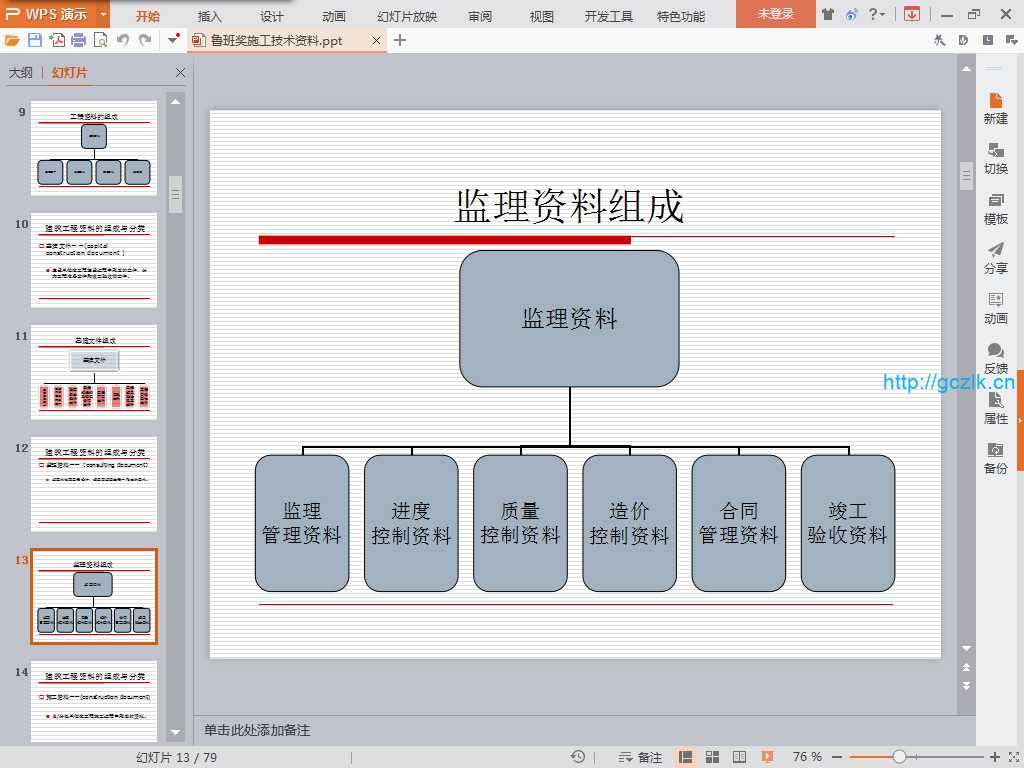Click the Undo arrow icon
The width and height of the screenshot is (1024, 768).
(122, 40)
